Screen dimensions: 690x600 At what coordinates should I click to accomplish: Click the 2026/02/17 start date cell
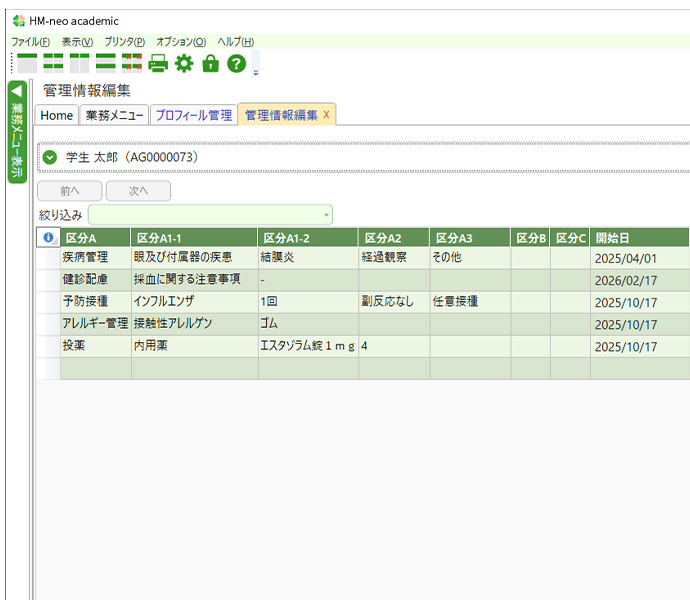[640, 280]
